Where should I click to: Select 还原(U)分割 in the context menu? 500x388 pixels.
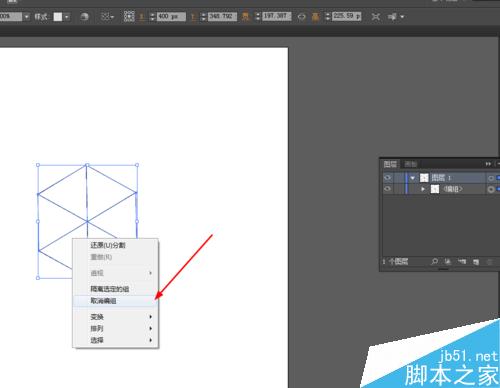point(115,245)
